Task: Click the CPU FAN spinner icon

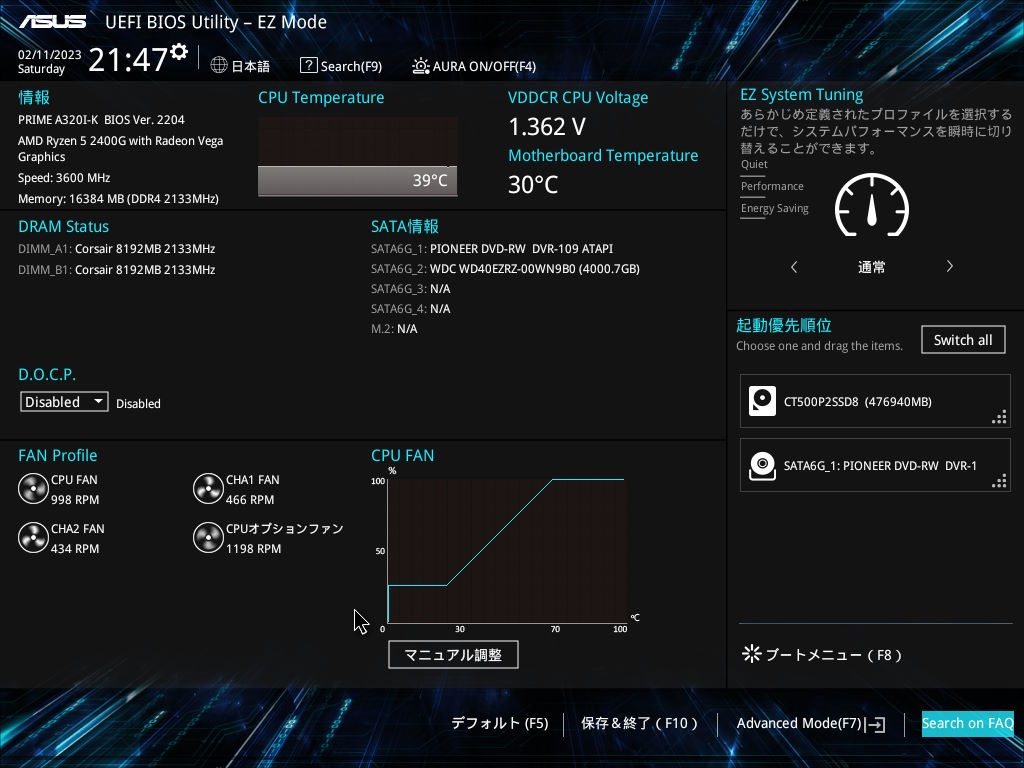Action: coord(33,489)
